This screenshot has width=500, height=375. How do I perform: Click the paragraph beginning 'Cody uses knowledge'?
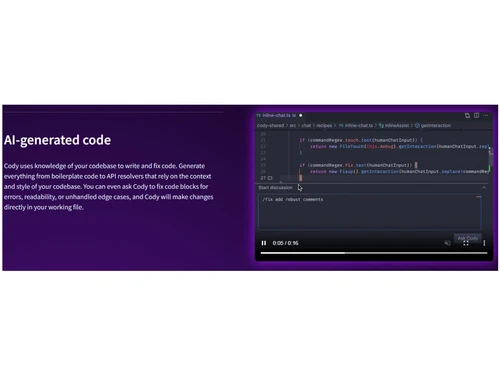[109, 186]
